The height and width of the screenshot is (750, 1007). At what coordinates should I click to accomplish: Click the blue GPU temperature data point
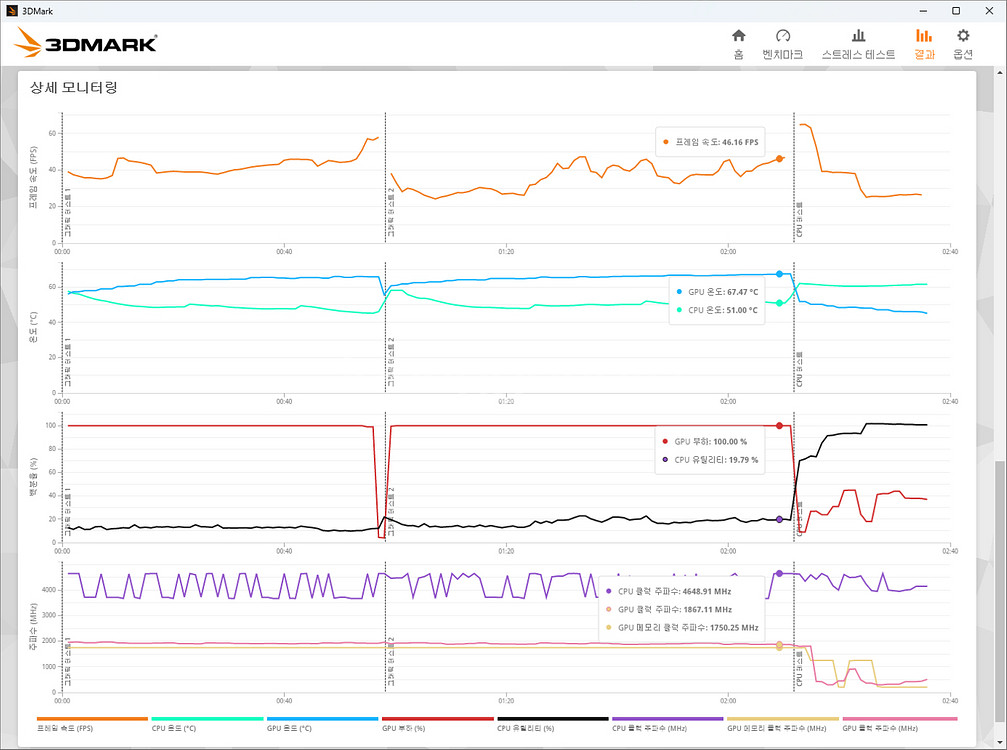(779, 273)
